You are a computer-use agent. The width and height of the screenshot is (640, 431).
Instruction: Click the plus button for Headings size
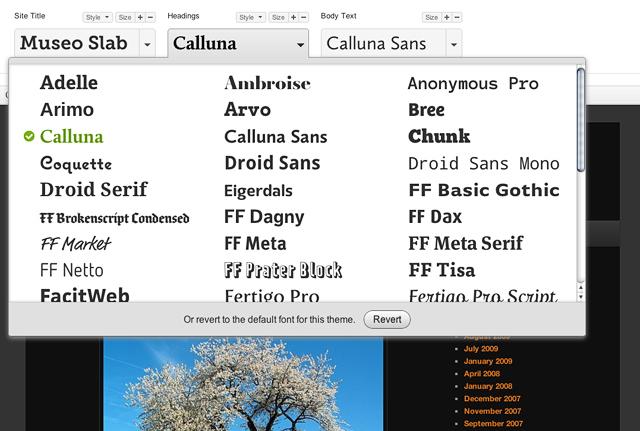[292, 17]
